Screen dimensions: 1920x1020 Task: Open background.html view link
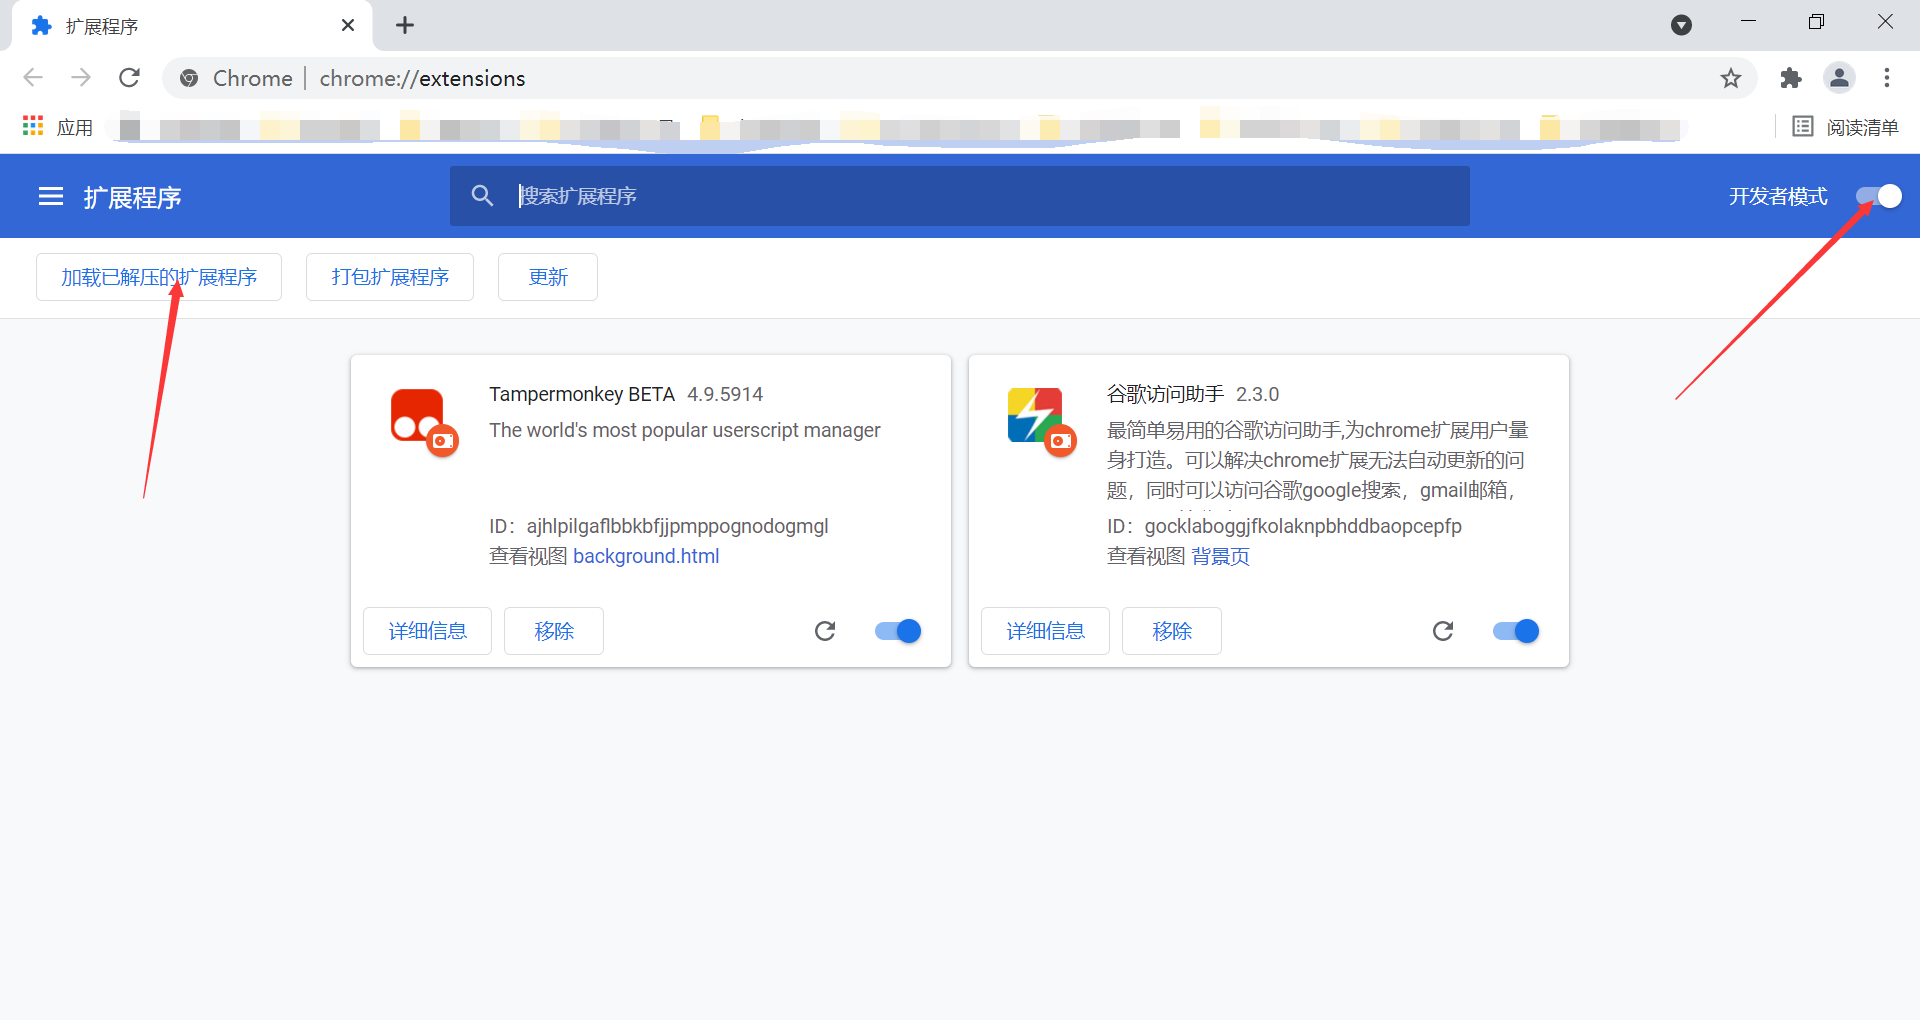tap(646, 556)
